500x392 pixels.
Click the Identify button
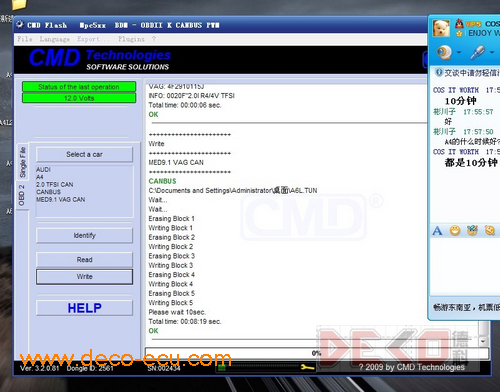pos(84,235)
